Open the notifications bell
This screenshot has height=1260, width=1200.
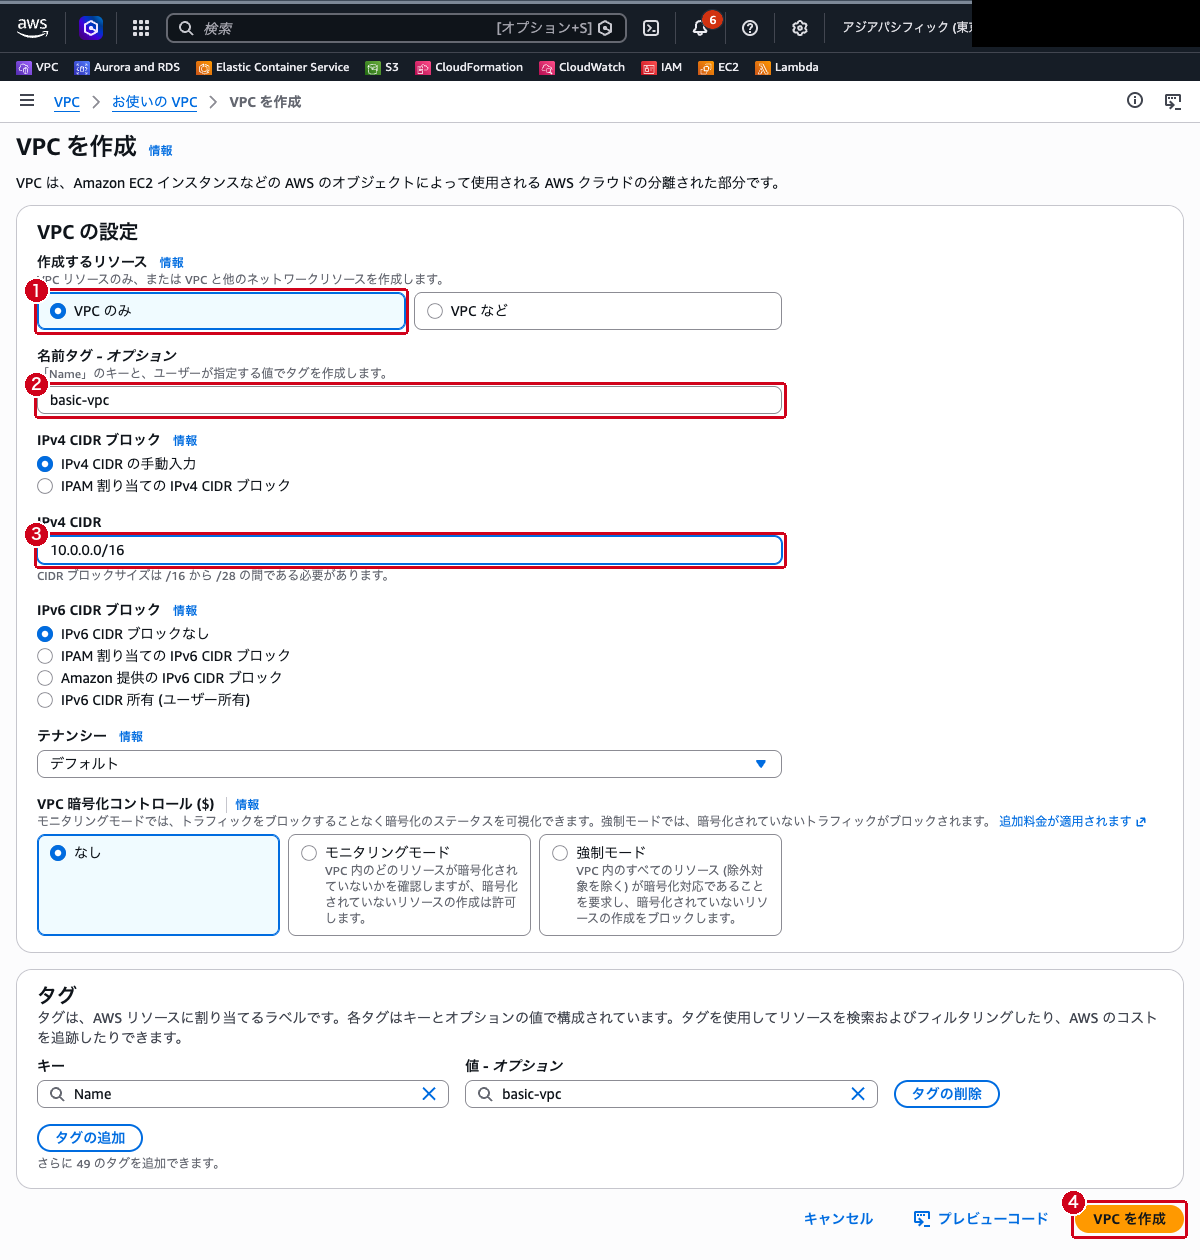[x=700, y=28]
